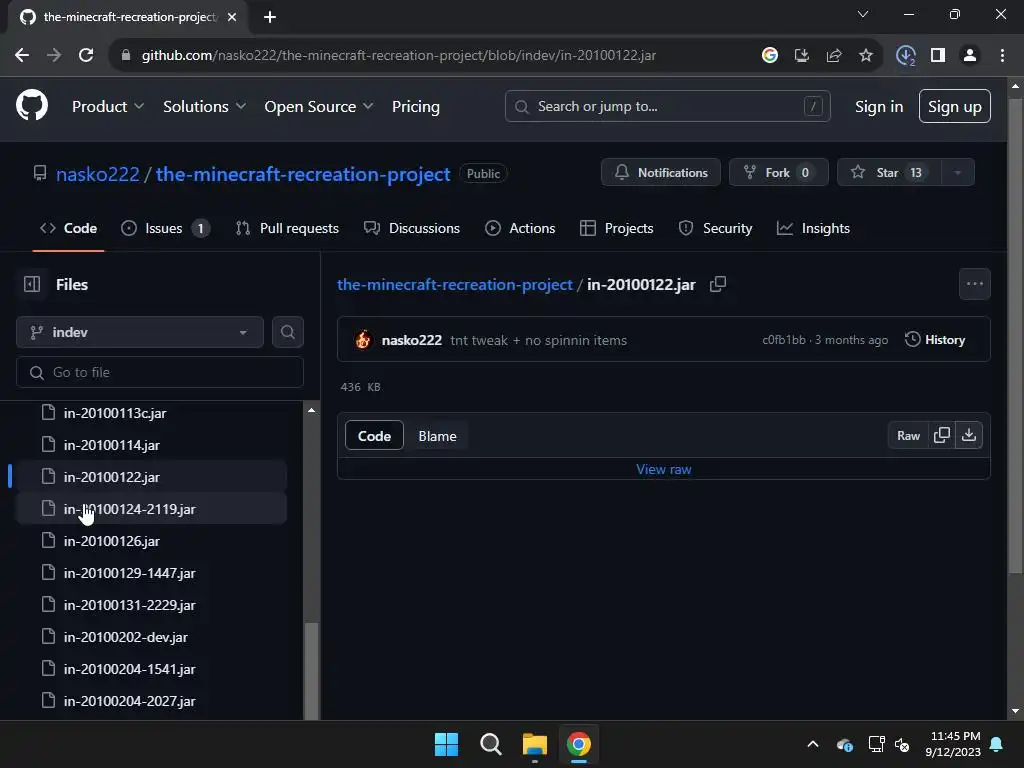The height and width of the screenshot is (768, 1024).
Task: Download raw file icon
Action: pyautogui.click(x=968, y=435)
